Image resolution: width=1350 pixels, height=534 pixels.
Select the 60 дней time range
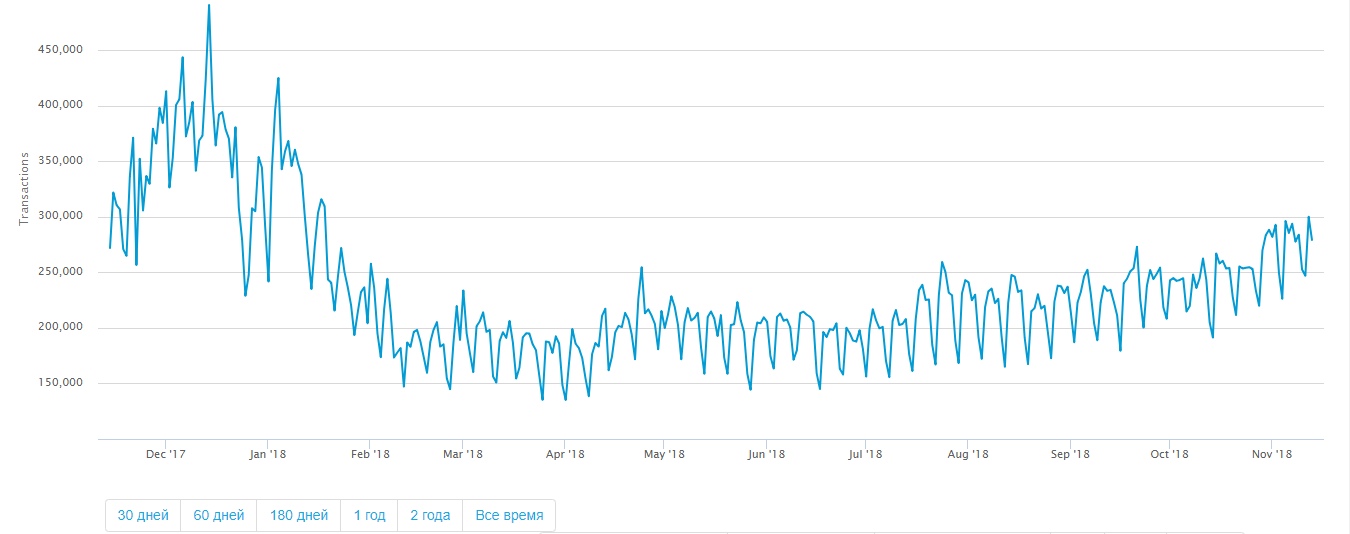tap(219, 516)
